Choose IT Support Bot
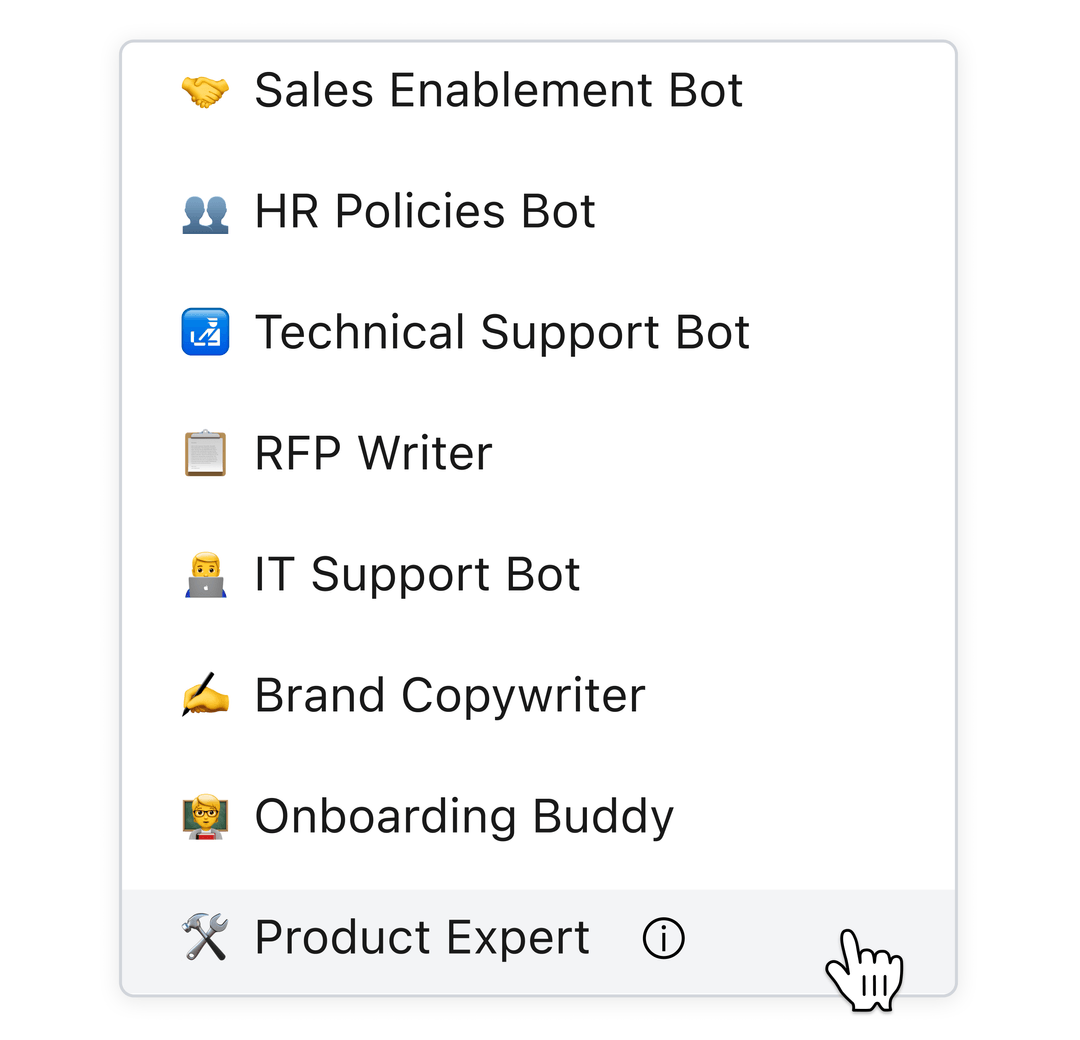 [418, 574]
